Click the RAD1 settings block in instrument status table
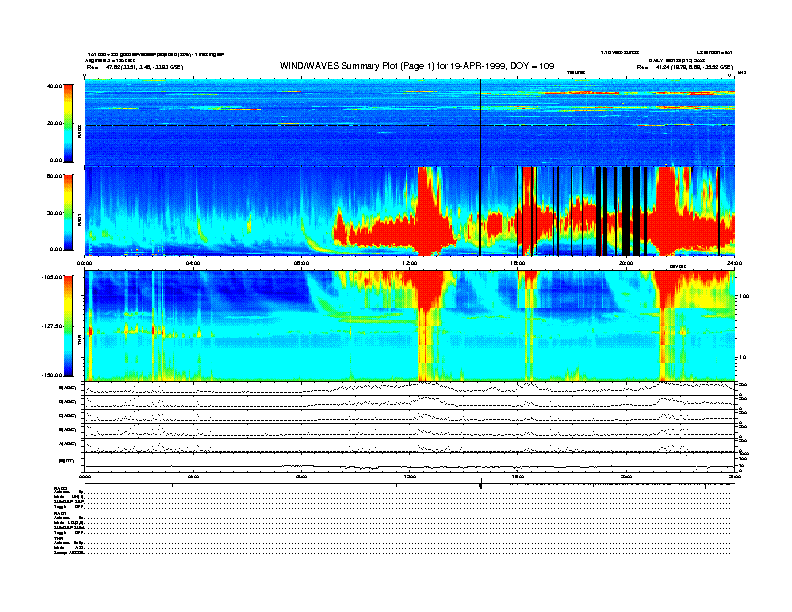The width and height of the screenshot is (792, 612). pyautogui.click(x=69, y=523)
